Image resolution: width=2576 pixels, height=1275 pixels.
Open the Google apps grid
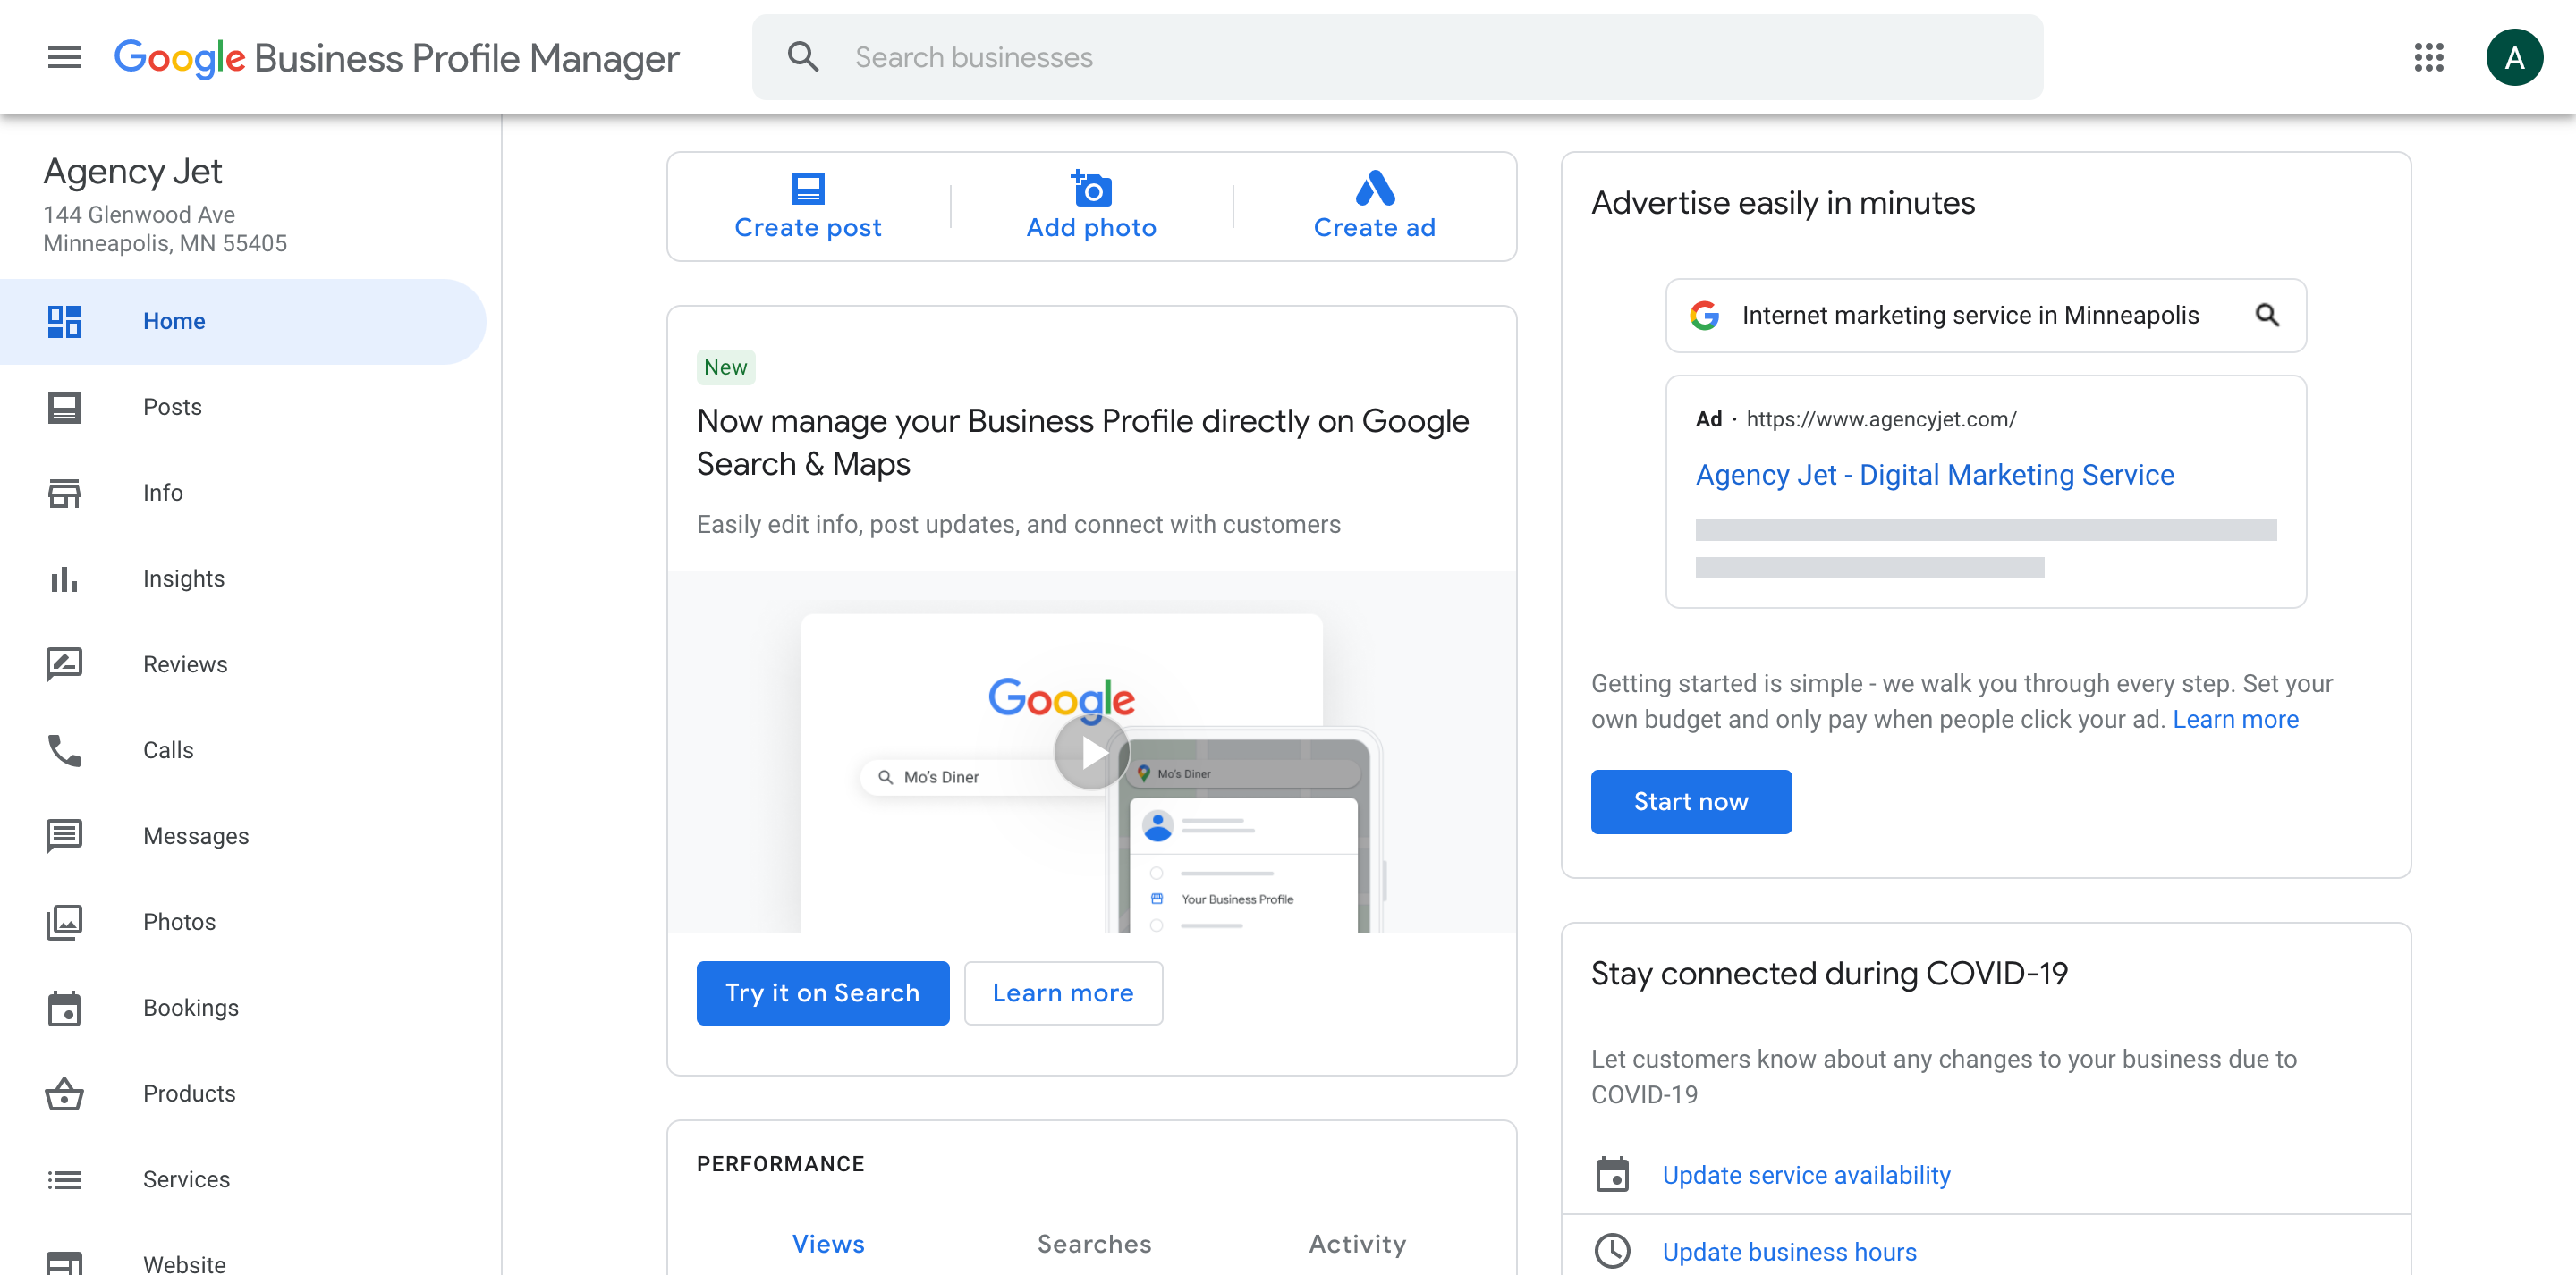click(2429, 57)
